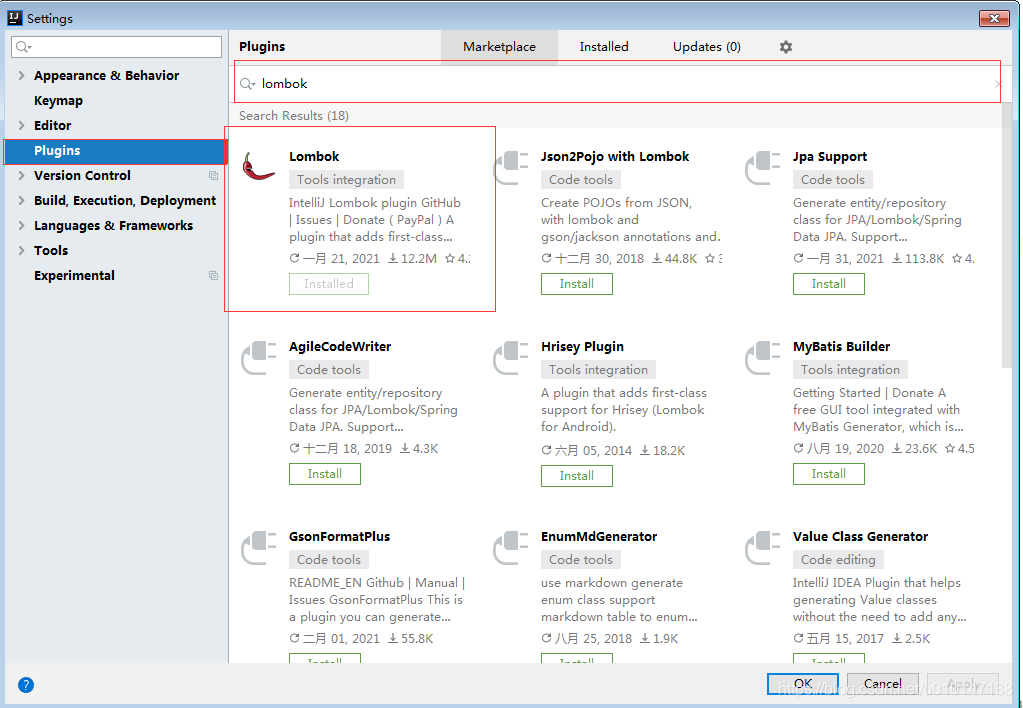This screenshot has height=708, width=1023.
Task: Open the plugins gear settings menu
Action: 786,47
